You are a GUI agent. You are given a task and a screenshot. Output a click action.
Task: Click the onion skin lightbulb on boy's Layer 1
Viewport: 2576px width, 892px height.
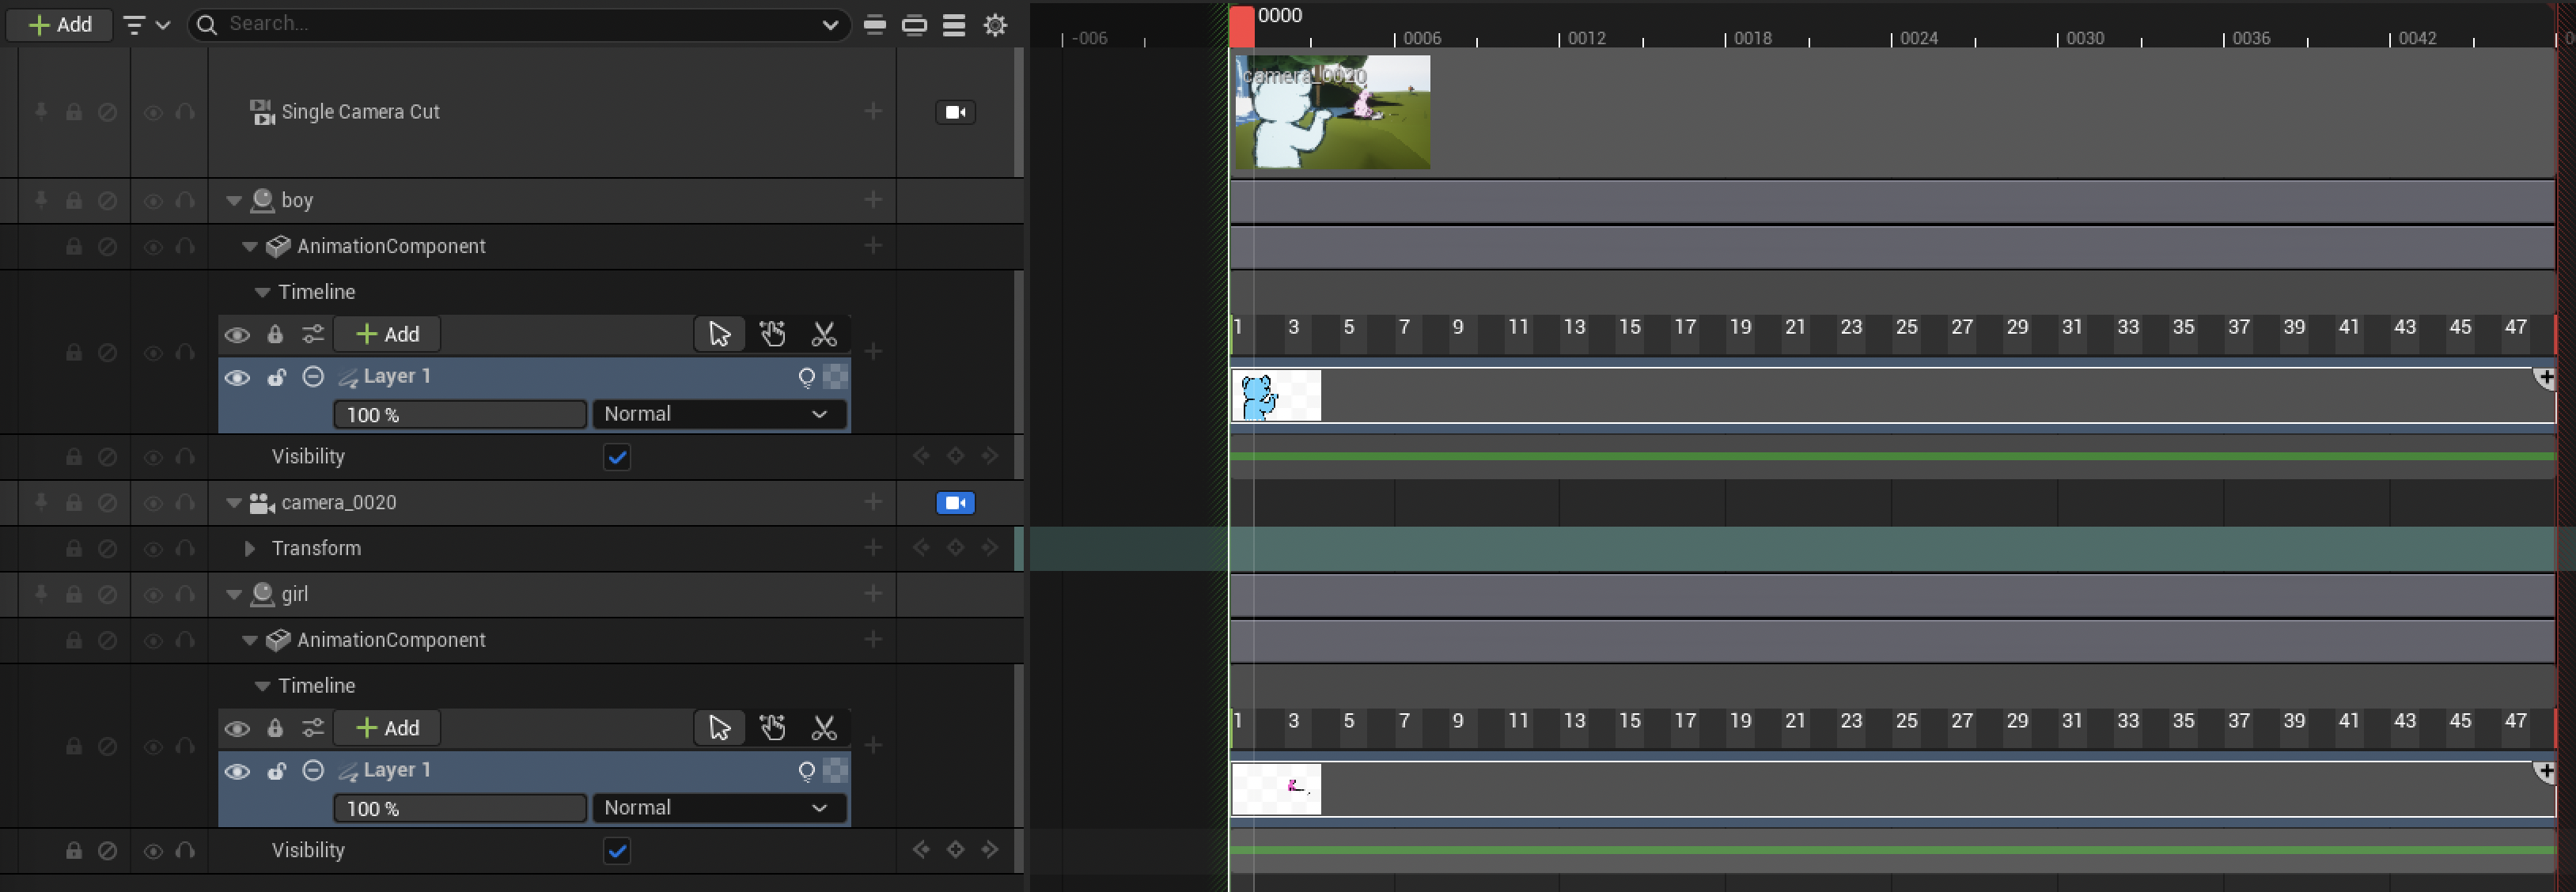click(806, 378)
